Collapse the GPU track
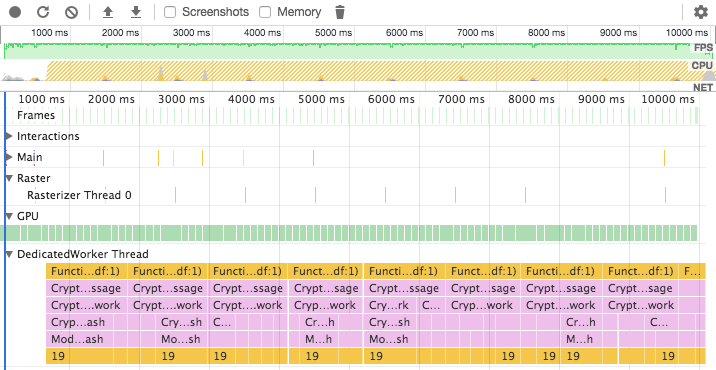 (9, 216)
